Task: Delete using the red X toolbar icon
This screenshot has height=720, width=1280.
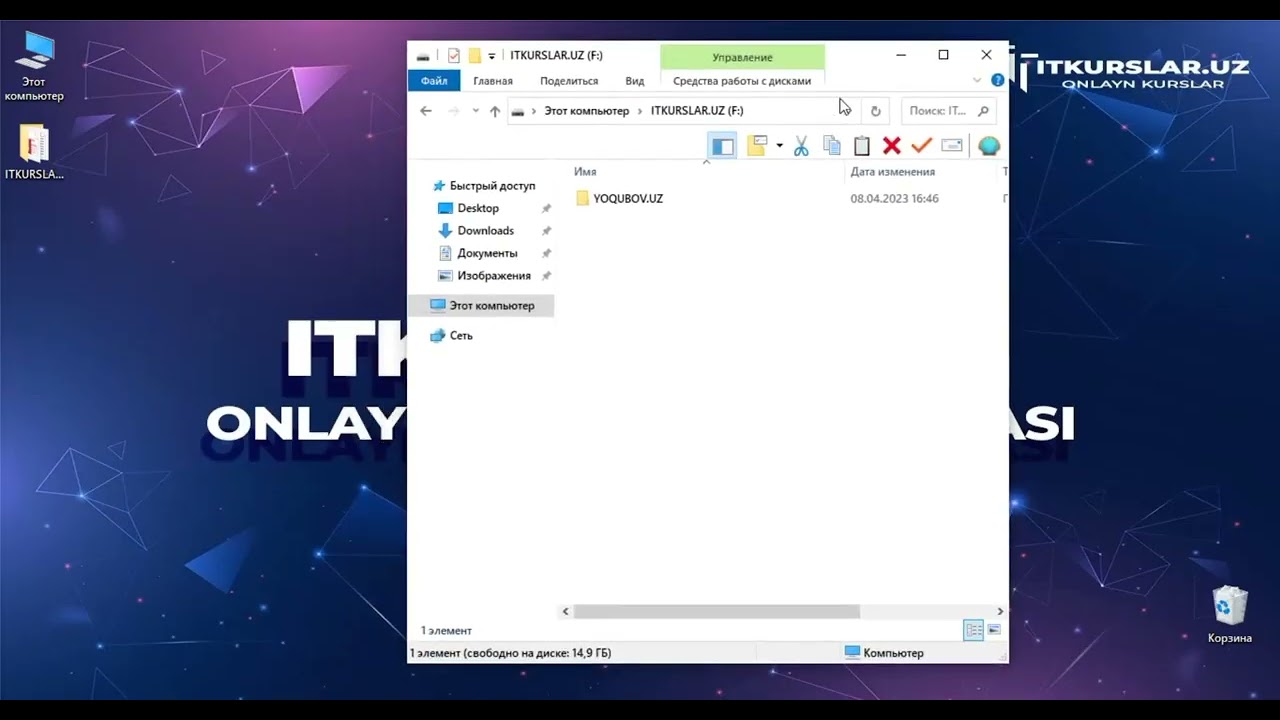Action: click(x=892, y=146)
